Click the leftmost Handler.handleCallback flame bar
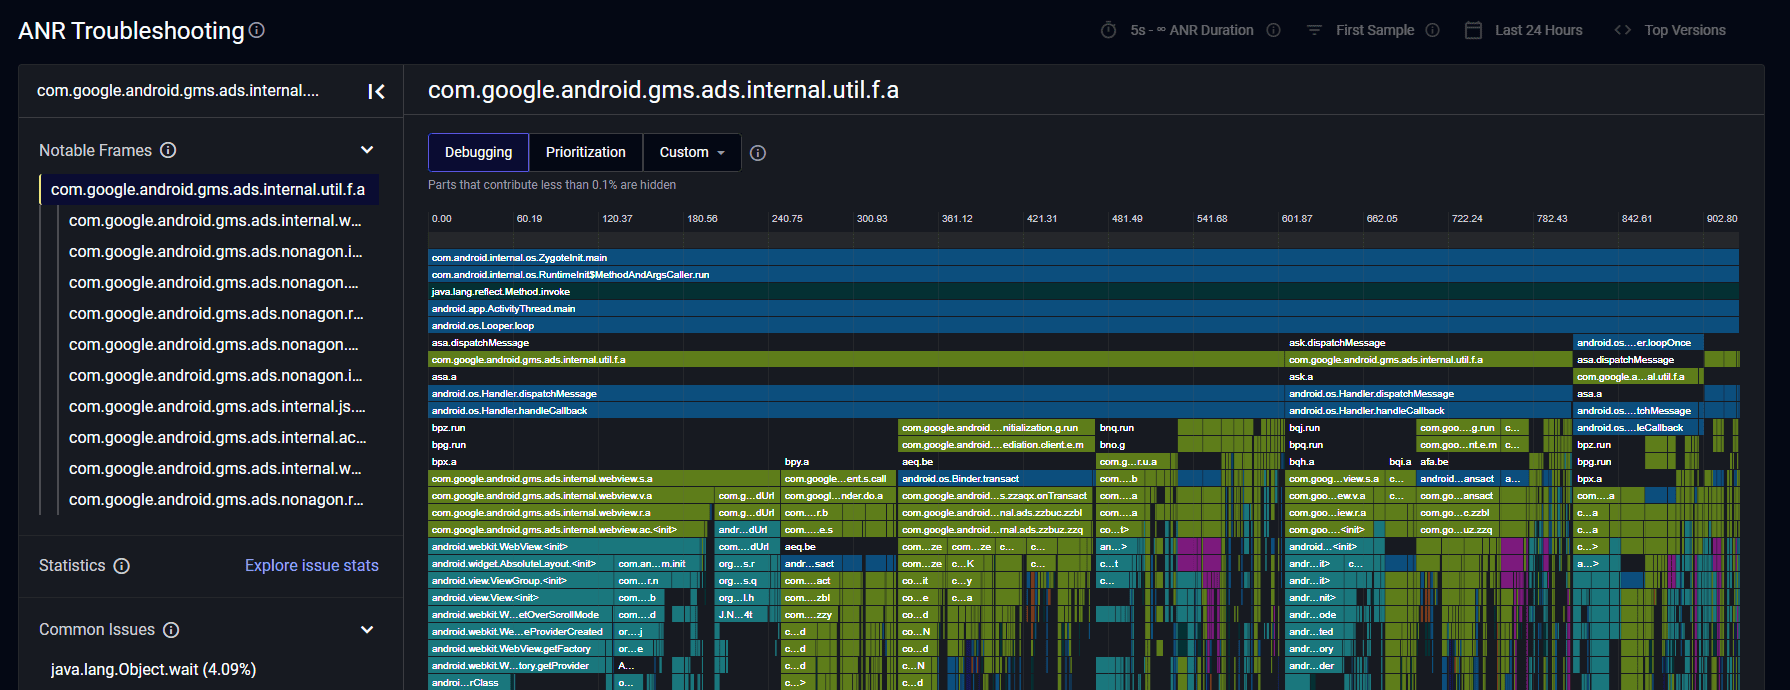 (x=856, y=411)
